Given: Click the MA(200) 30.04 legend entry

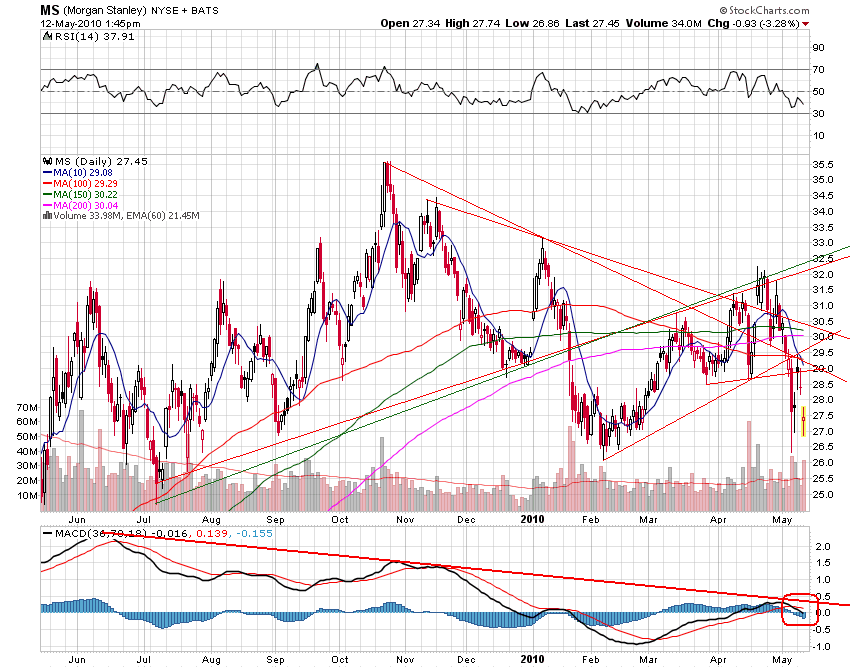Looking at the screenshot, I should tap(85, 205).
